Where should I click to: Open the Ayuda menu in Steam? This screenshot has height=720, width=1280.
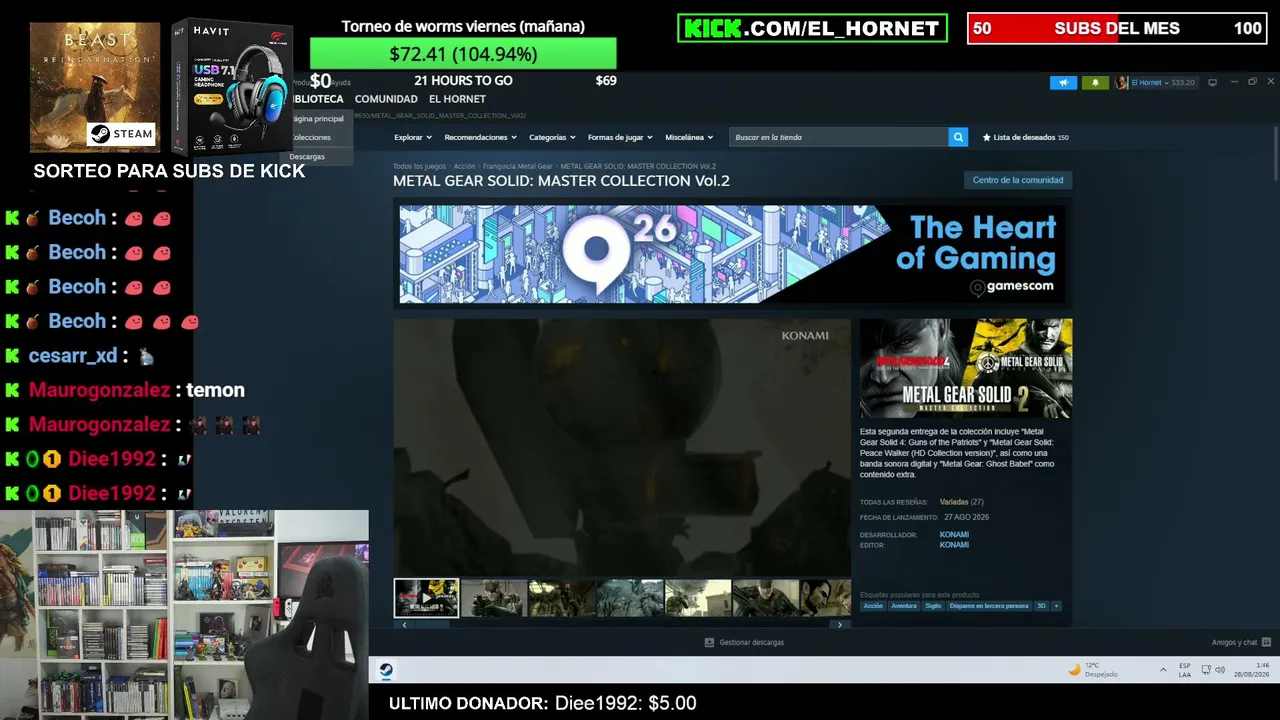(339, 82)
